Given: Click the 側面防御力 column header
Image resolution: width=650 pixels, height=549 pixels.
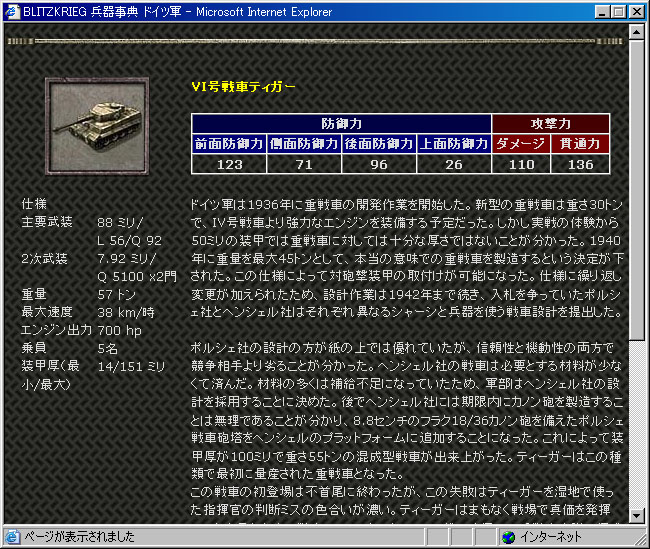Looking at the screenshot, I should 304,143.
